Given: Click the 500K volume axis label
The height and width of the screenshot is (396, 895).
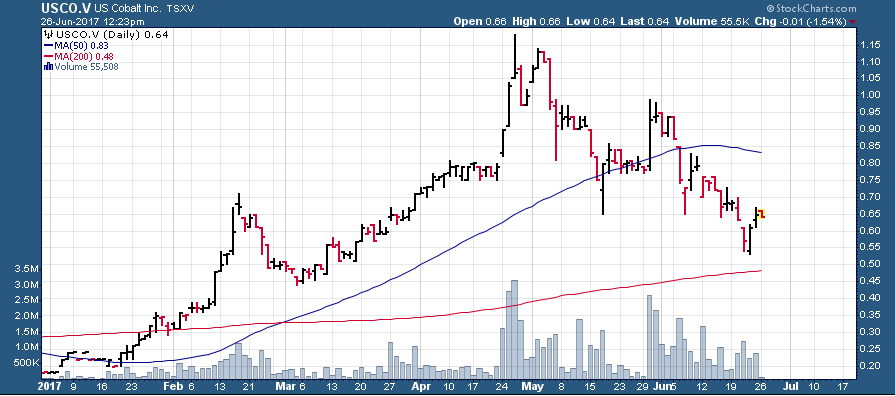Looking at the screenshot, I should [x=27, y=363].
